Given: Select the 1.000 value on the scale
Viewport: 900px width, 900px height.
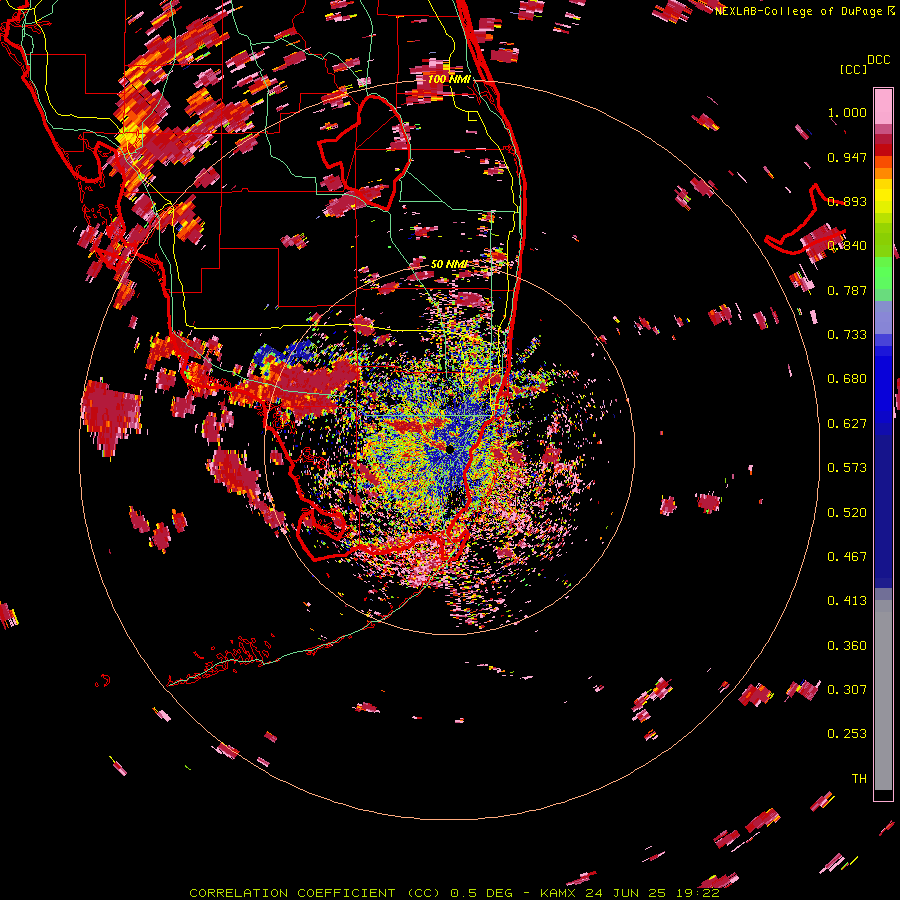Looking at the screenshot, I should tap(847, 112).
